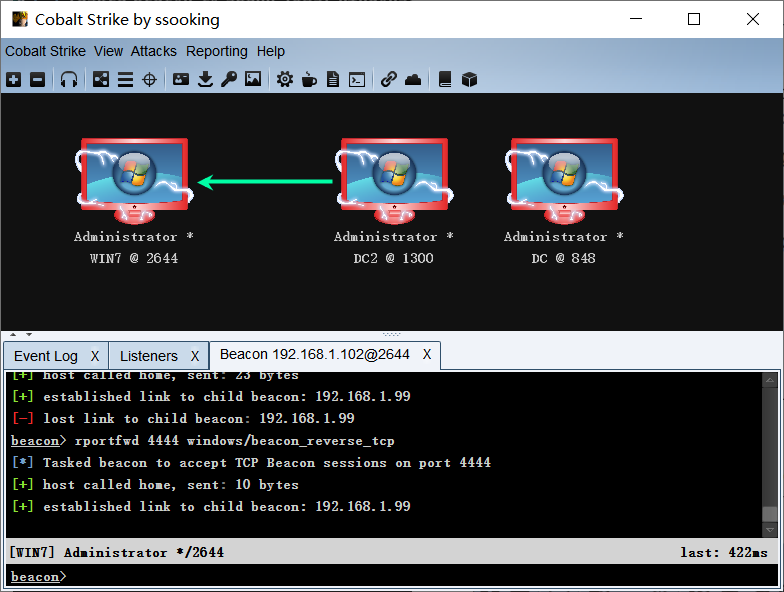Image resolution: width=784 pixels, height=592 pixels.
Task: Click 'host called home, sent: 10 bytes'
Action: (x=156, y=484)
